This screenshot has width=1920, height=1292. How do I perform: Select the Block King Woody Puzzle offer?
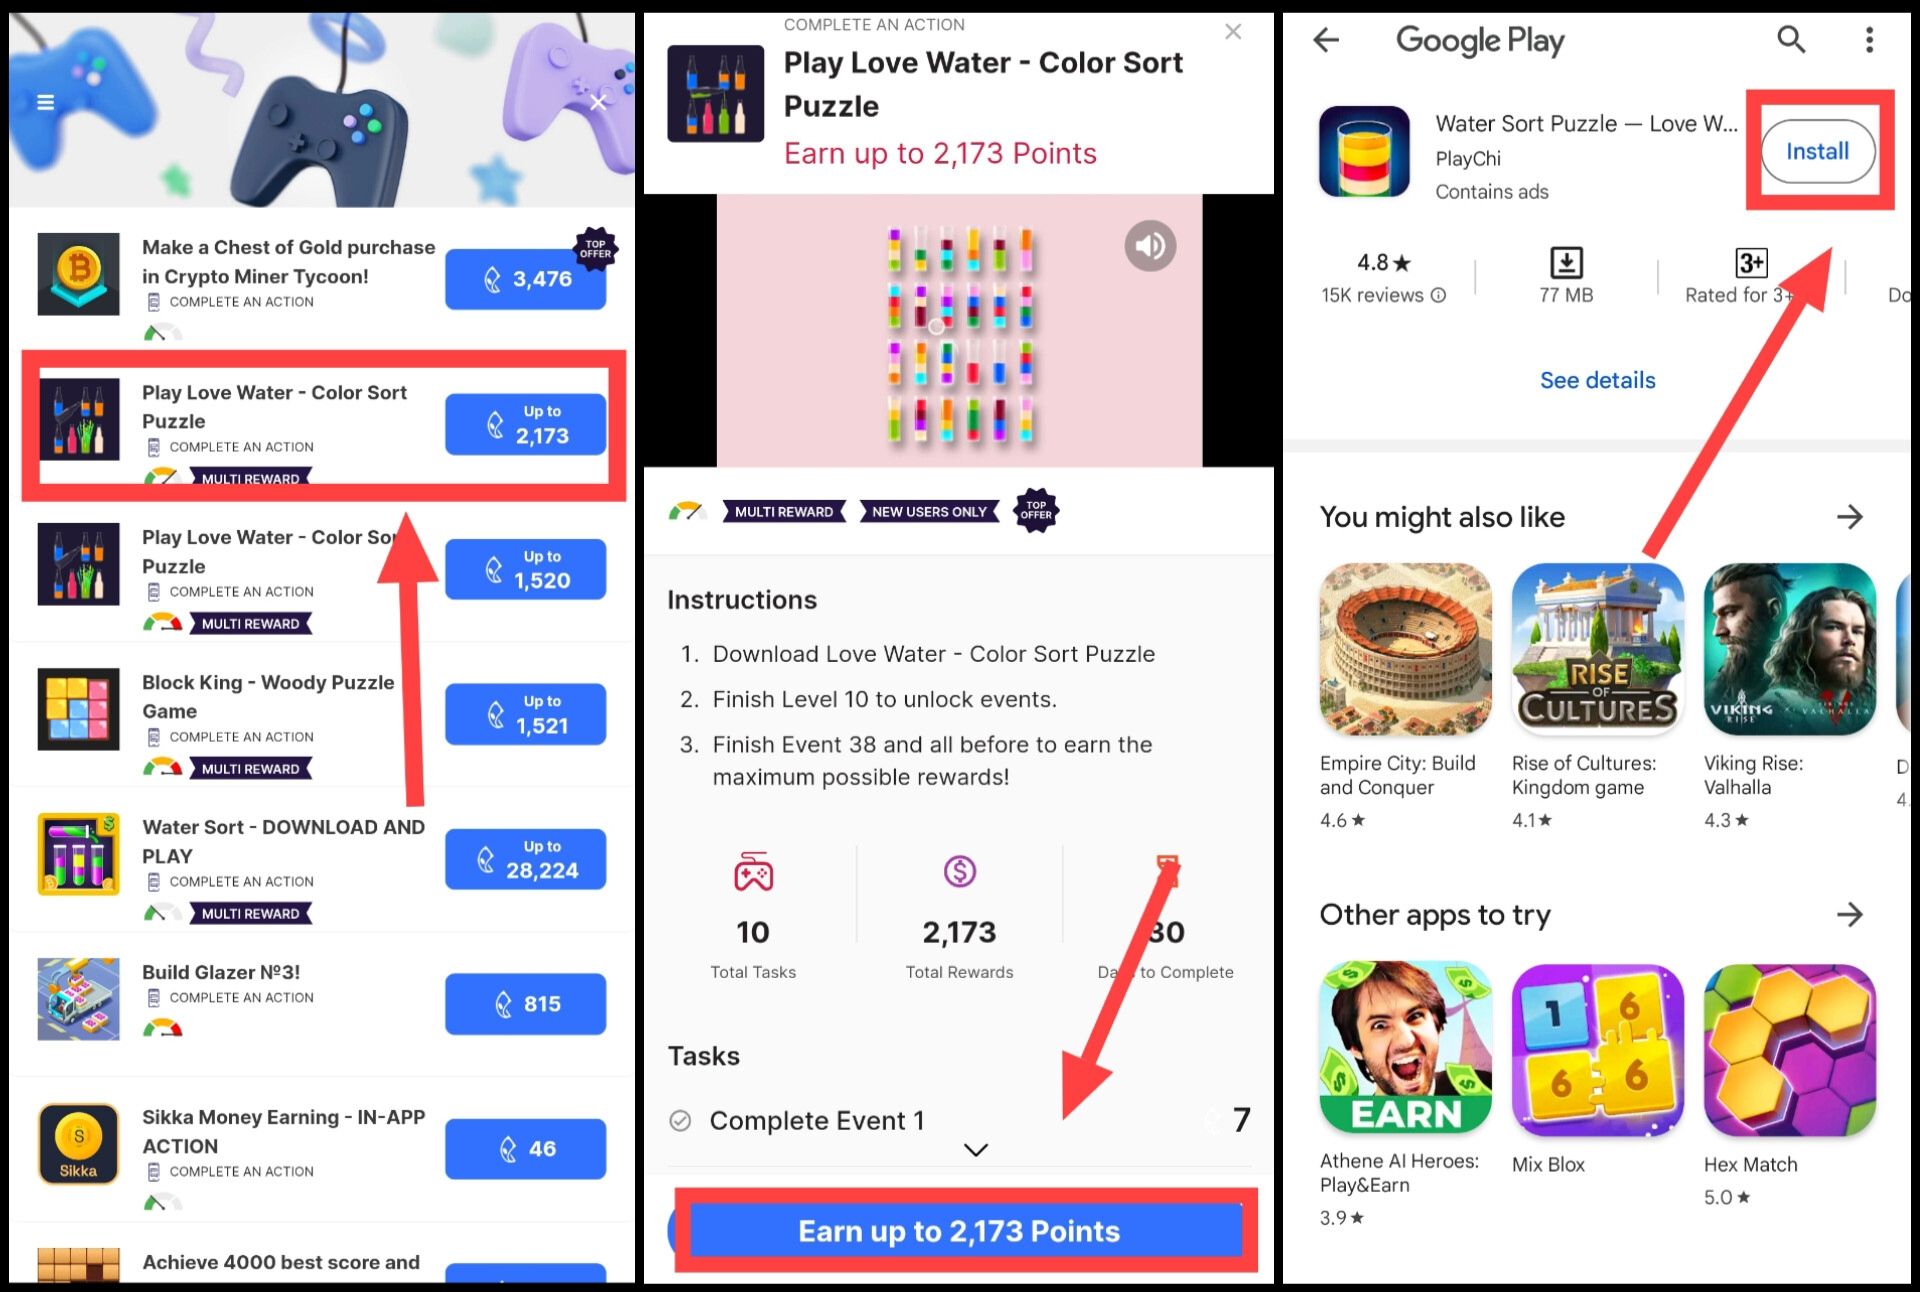322,714
